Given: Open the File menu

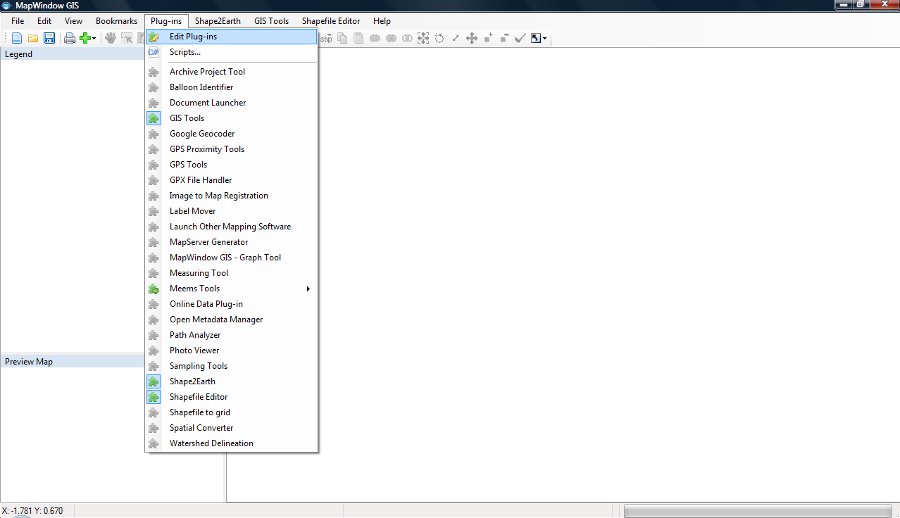Looking at the screenshot, I should click(x=18, y=21).
